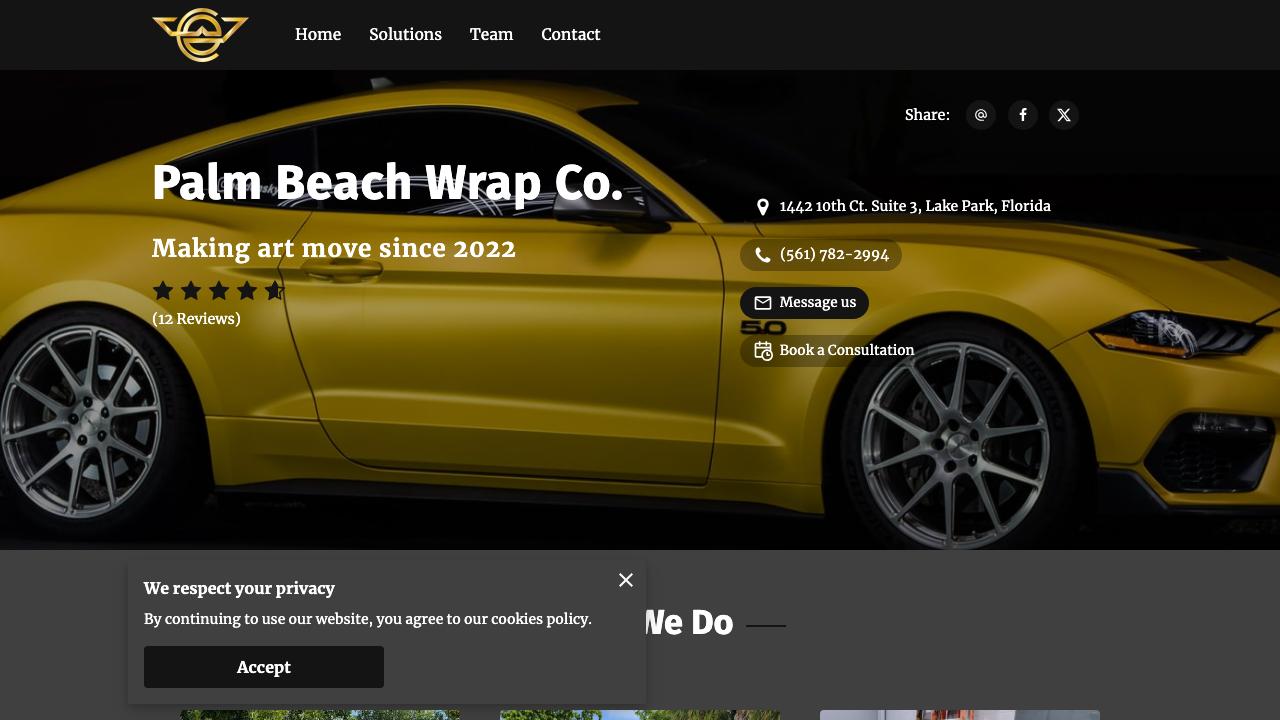Open the Solutions menu
Image resolution: width=1280 pixels, height=720 pixels.
pyautogui.click(x=405, y=34)
